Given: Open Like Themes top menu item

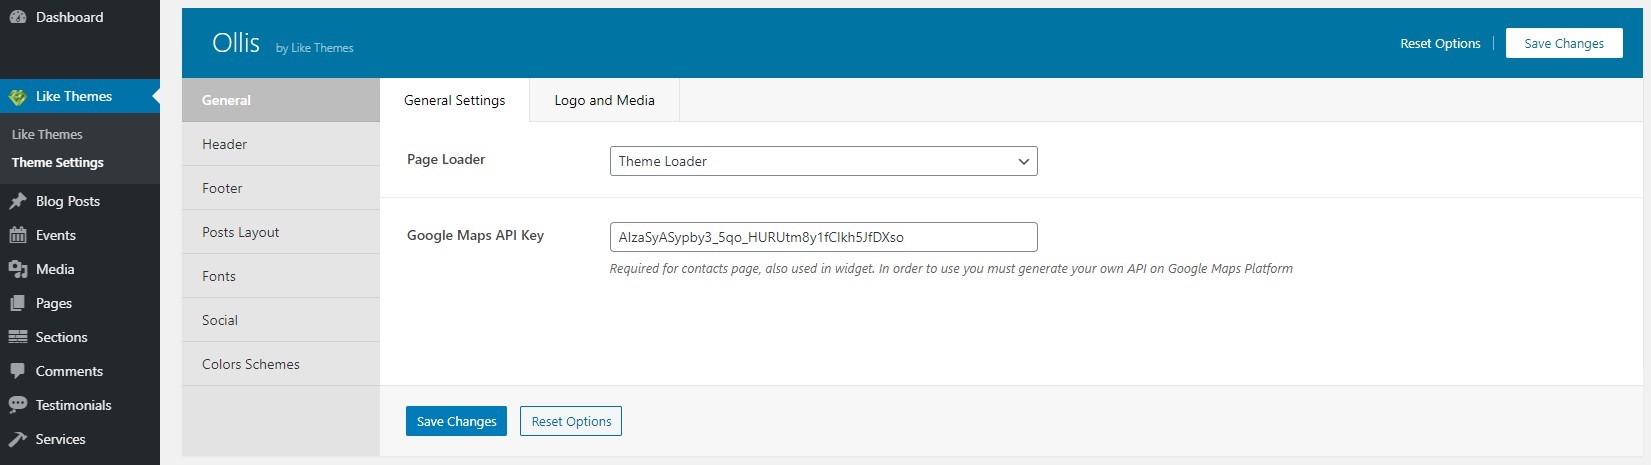Looking at the screenshot, I should 80,97.
